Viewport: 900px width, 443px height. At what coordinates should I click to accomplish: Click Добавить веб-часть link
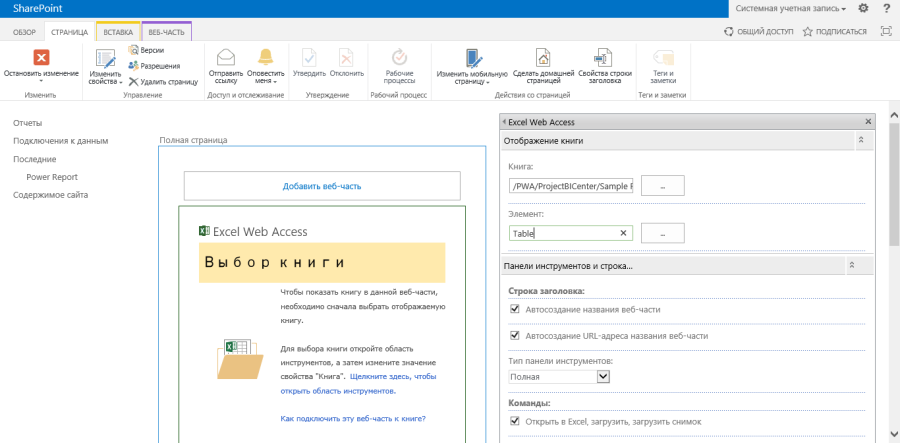coord(322,186)
